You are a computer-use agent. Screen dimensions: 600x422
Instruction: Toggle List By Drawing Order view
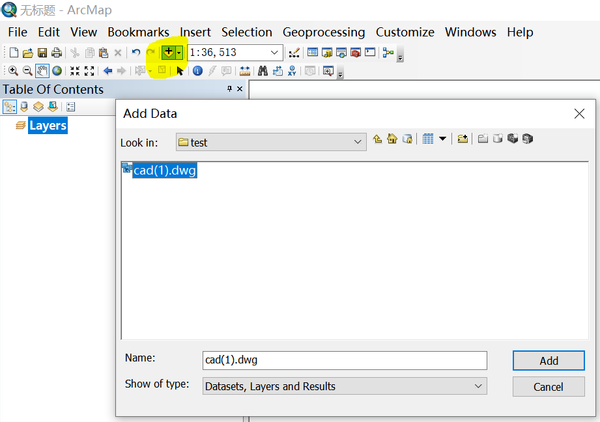(10, 107)
